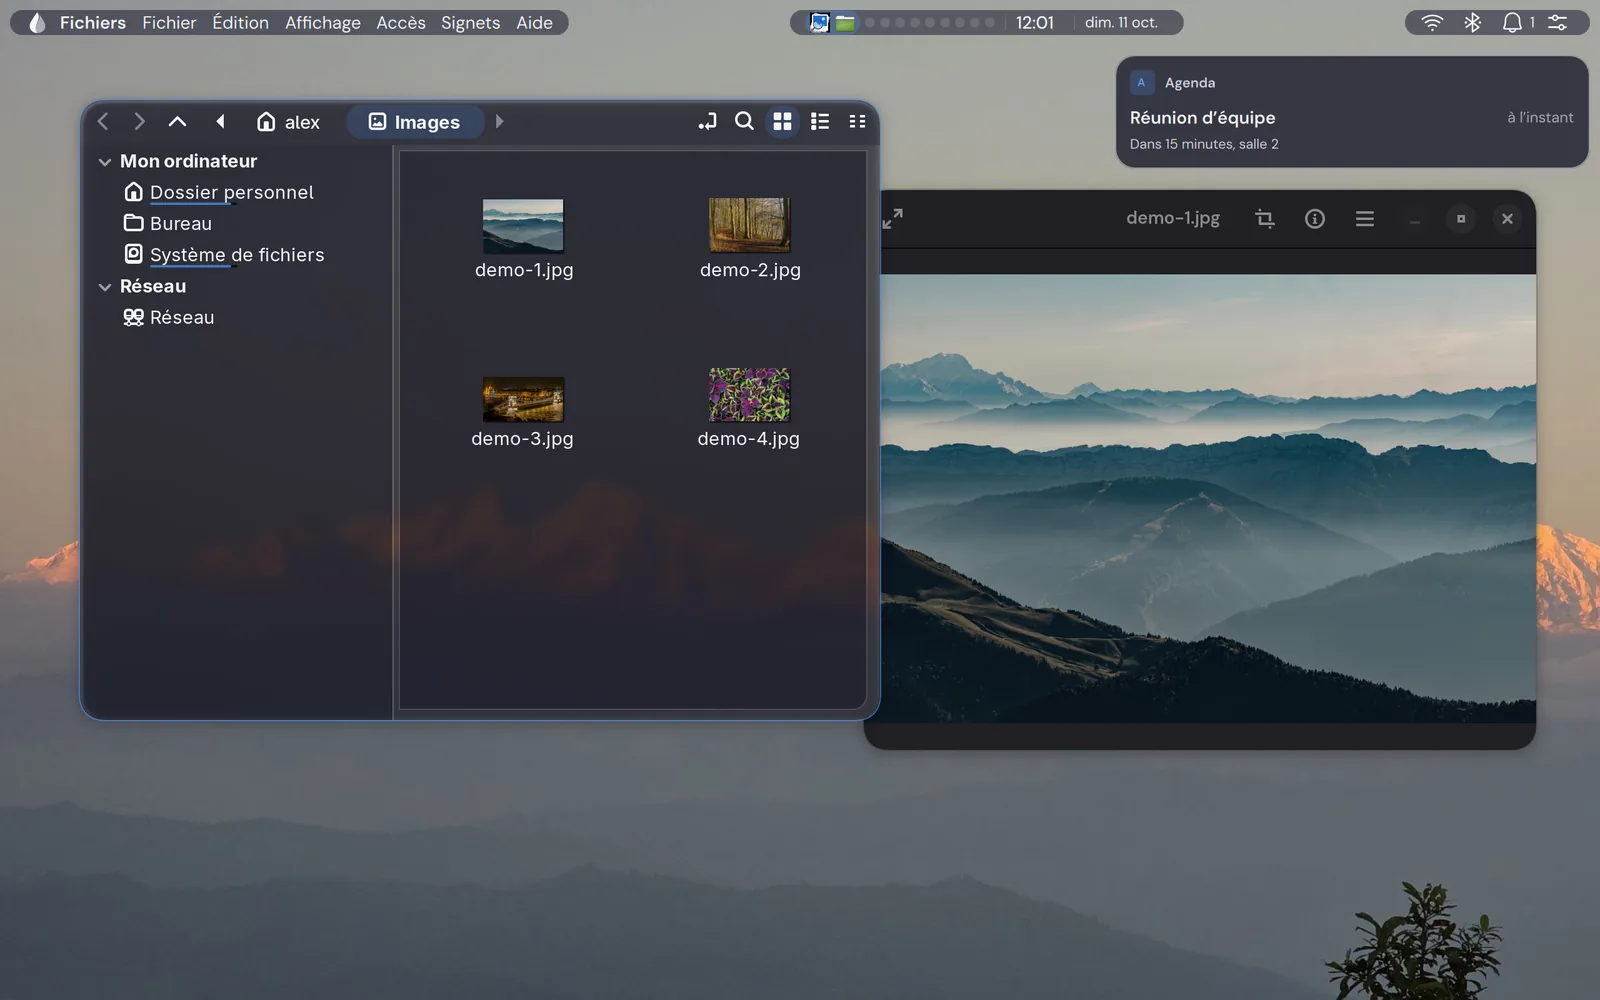
Task: Switch to compact view
Action: [857, 122]
